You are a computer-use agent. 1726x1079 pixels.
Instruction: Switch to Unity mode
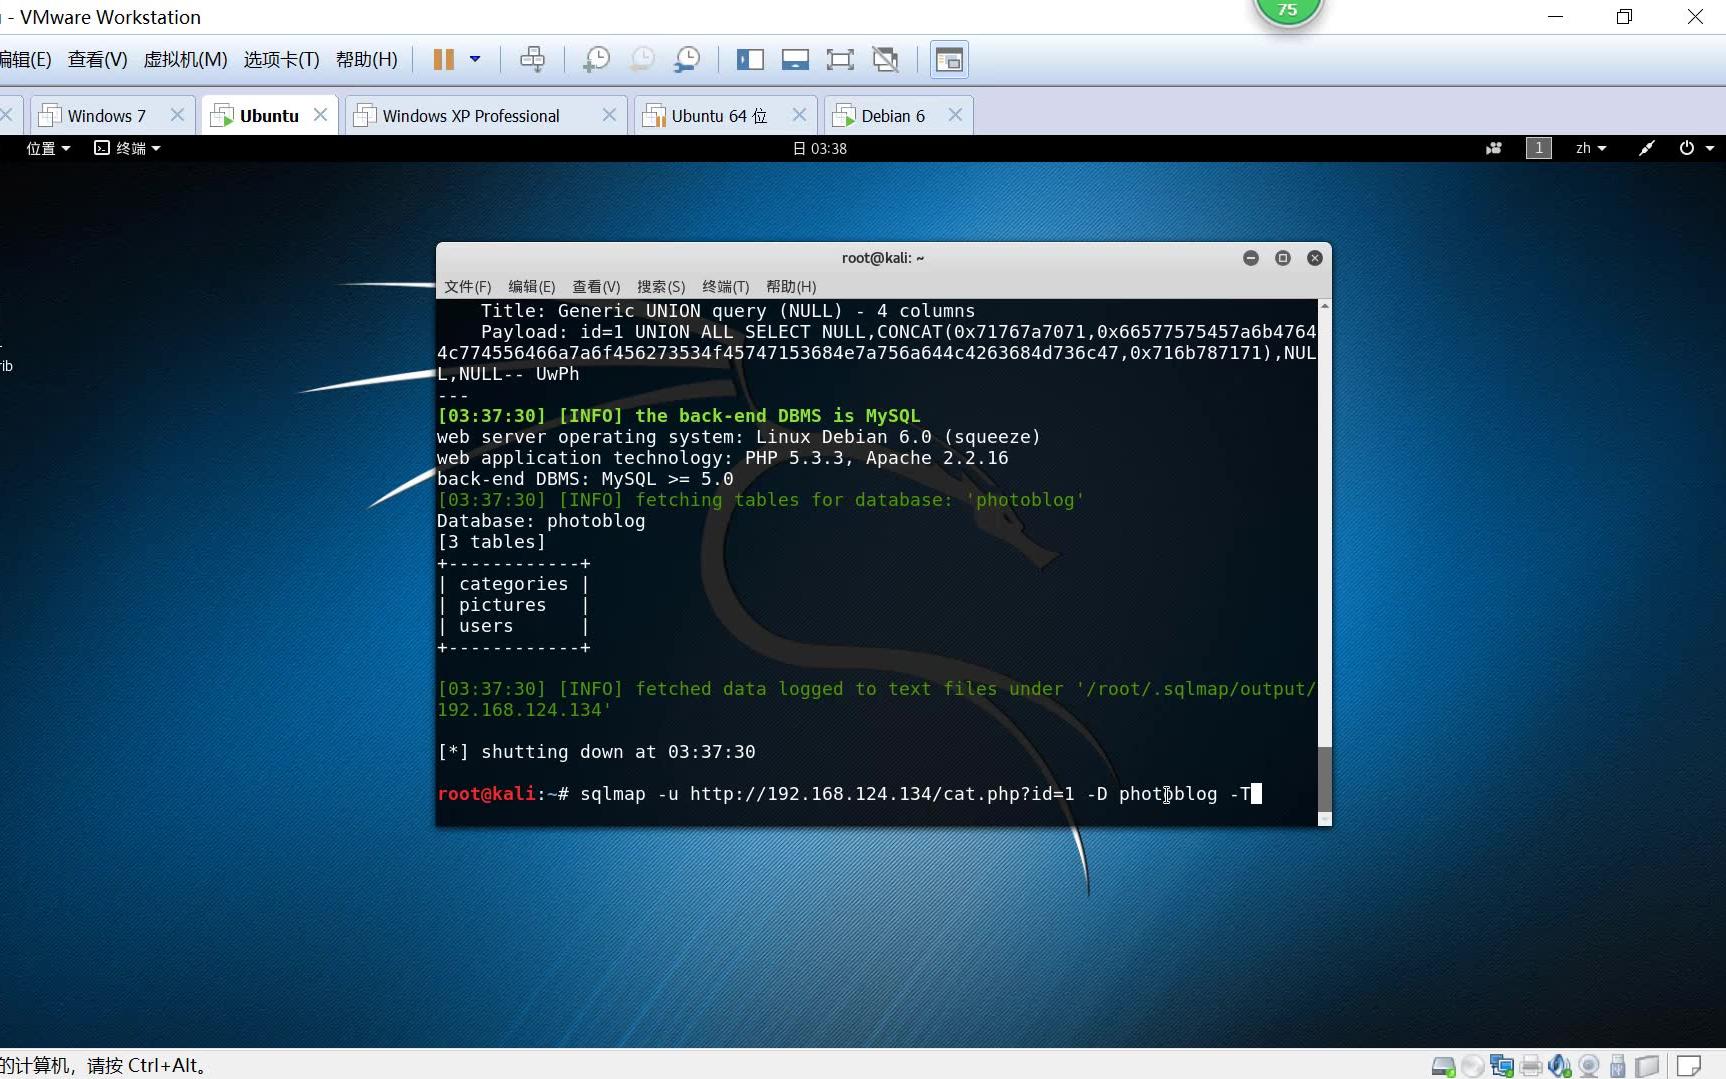coord(886,59)
